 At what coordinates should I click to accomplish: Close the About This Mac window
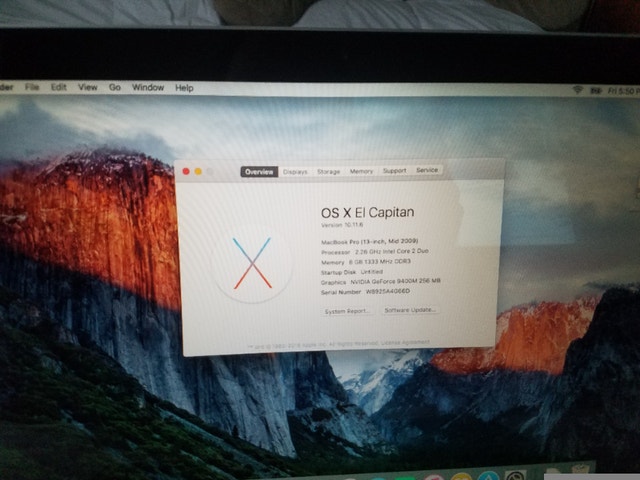(x=186, y=171)
